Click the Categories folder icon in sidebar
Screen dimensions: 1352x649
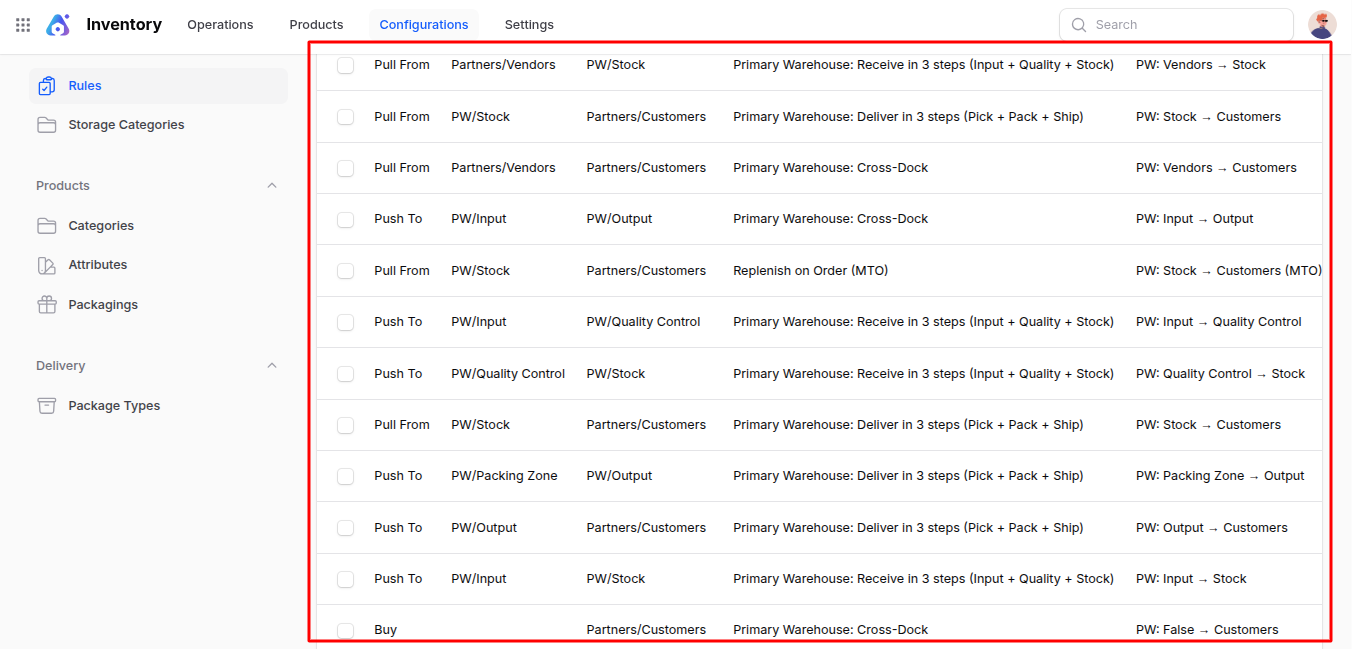tap(46, 226)
